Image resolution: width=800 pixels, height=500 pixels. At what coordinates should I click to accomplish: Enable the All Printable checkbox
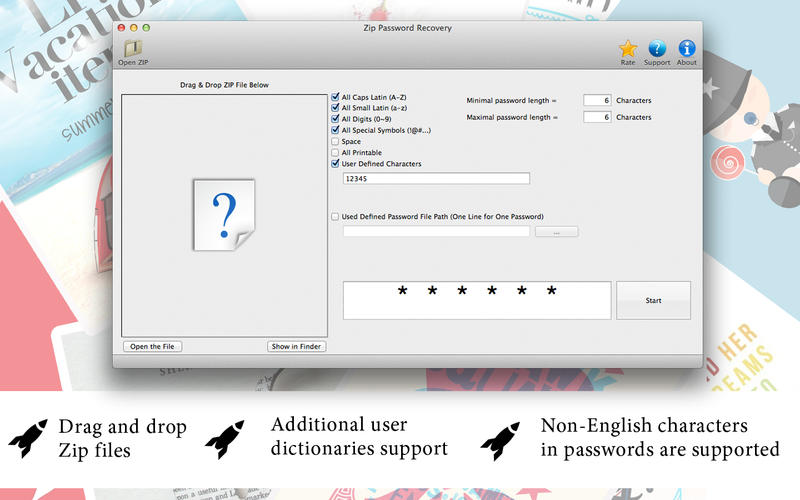[335, 152]
